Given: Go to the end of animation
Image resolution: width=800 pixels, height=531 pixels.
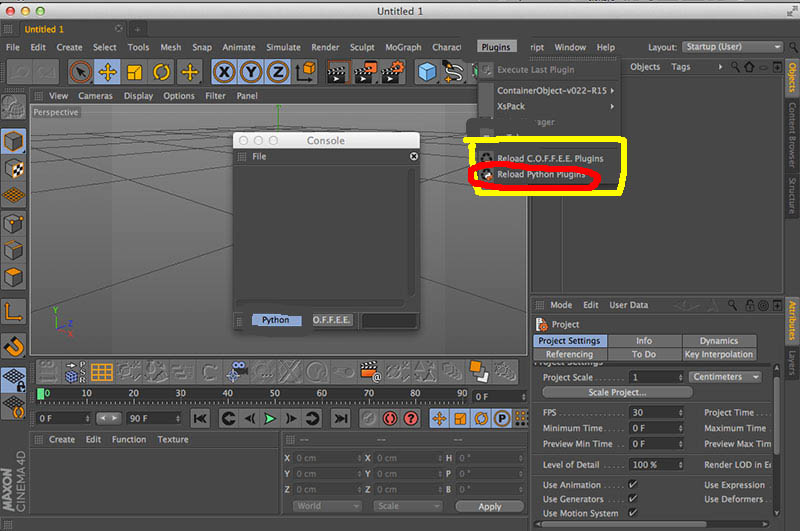Looking at the screenshot, I should [x=340, y=419].
